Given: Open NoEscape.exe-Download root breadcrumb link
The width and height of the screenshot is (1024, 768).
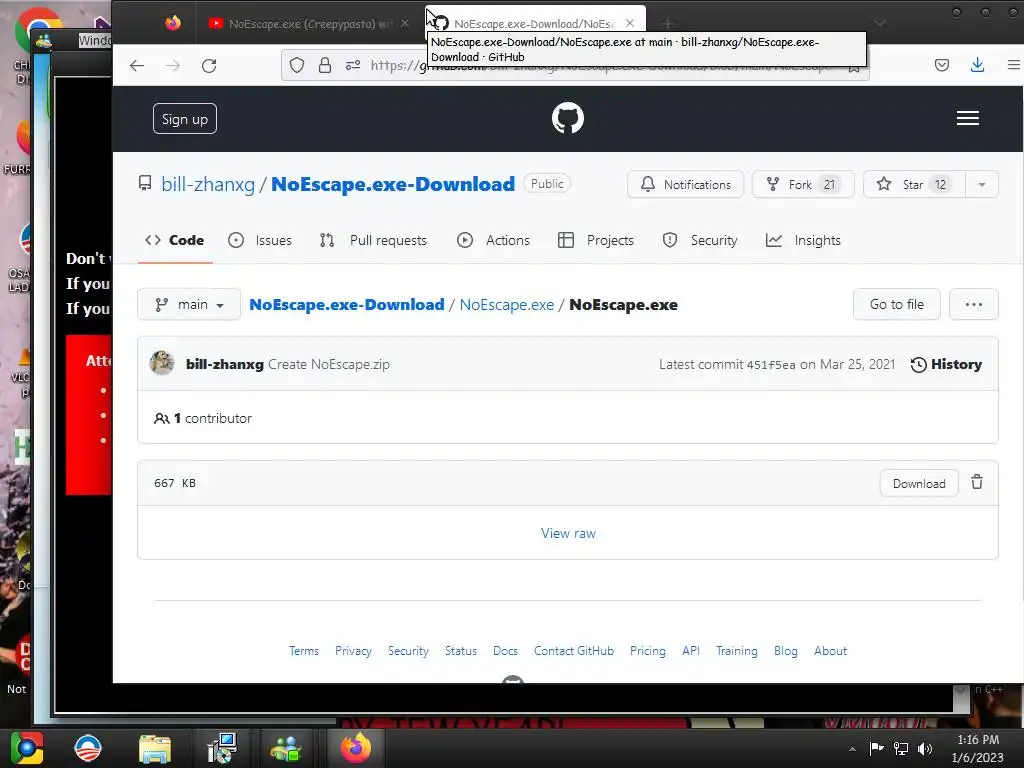Looking at the screenshot, I should (347, 304).
